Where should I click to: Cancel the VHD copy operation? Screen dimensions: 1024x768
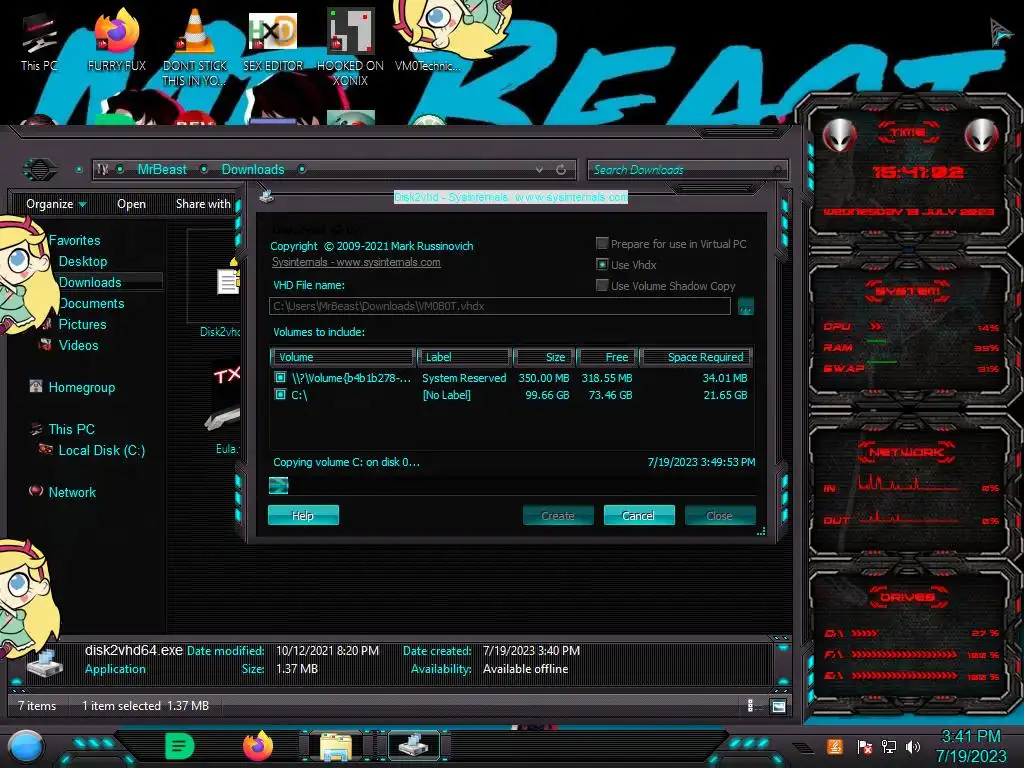pos(639,515)
